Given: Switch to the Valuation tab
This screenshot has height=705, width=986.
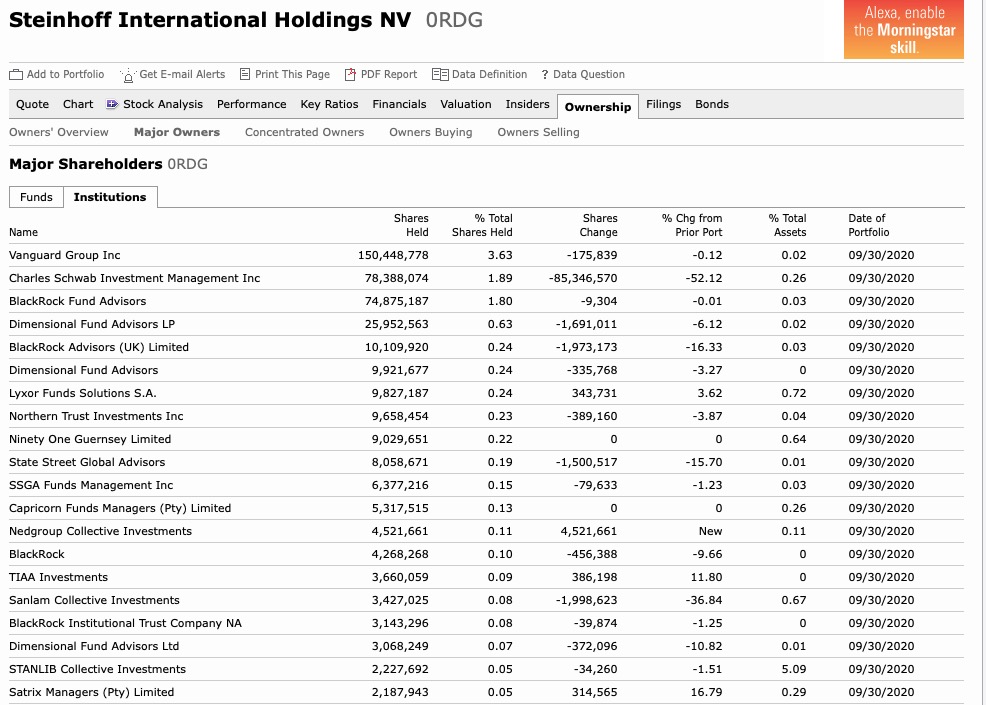Looking at the screenshot, I should coord(466,104).
